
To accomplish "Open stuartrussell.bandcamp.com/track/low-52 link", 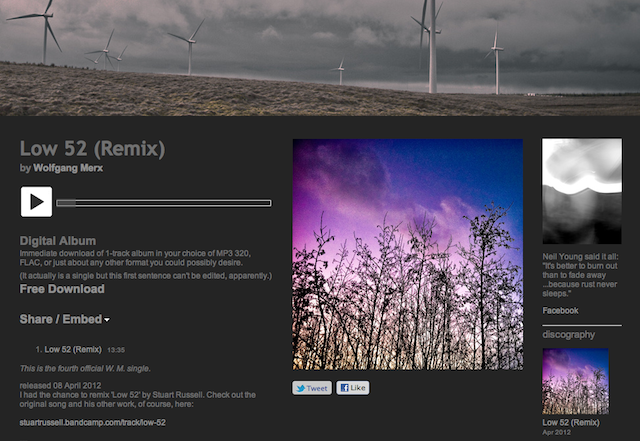I will 93,422.
